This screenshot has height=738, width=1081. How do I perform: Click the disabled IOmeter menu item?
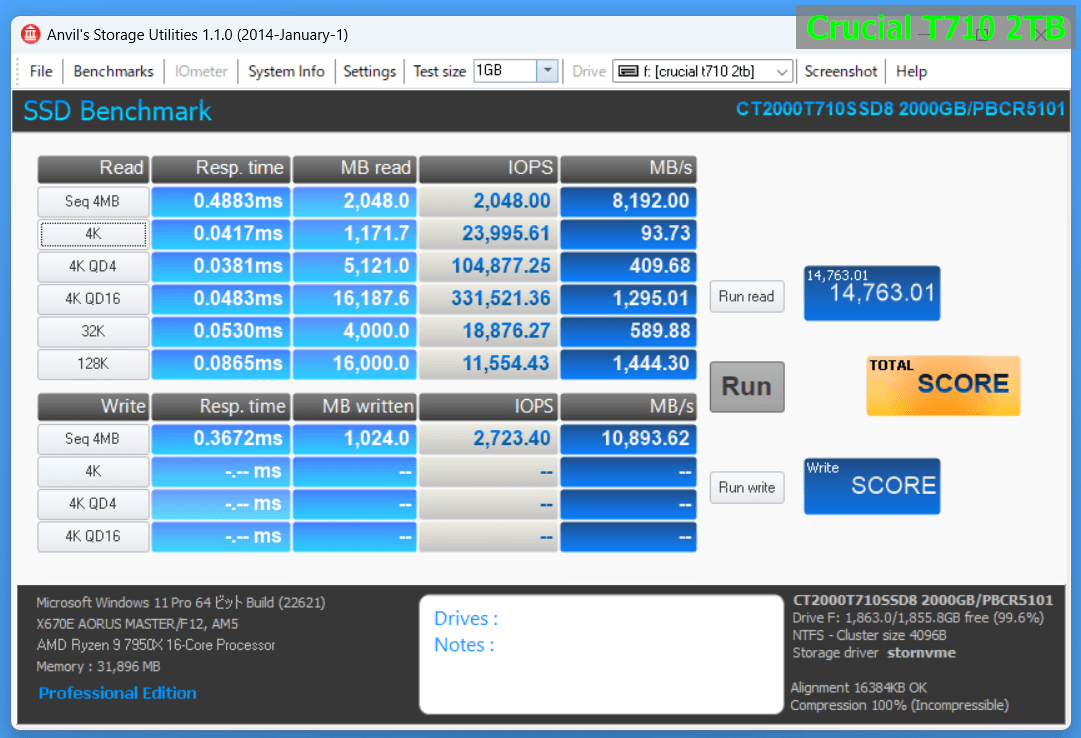(x=201, y=71)
